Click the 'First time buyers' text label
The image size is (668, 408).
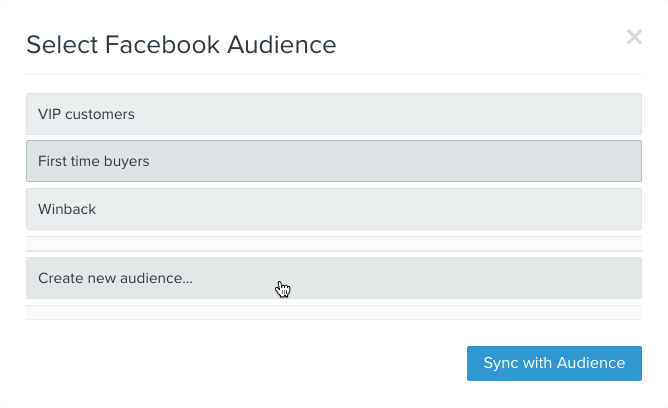click(93, 161)
